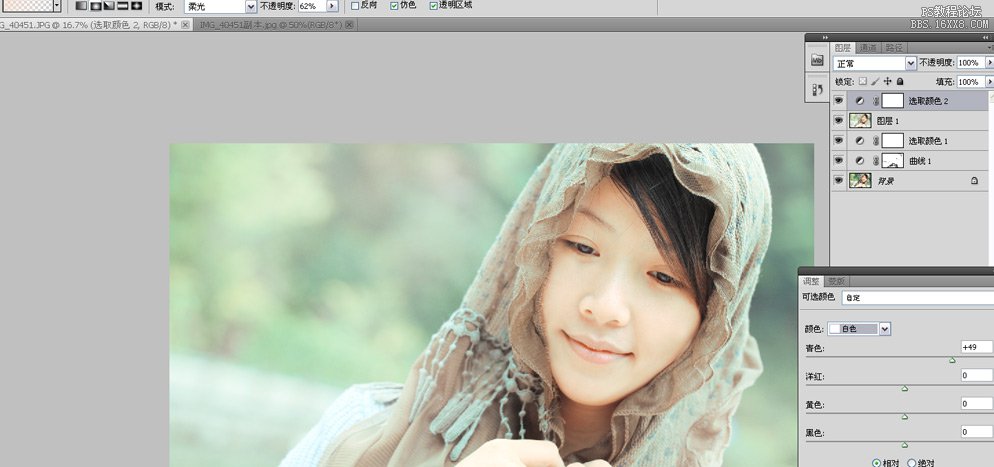This screenshot has height=467, width=994.
Task: Enable the 反向 checkbox
Action: point(355,6)
